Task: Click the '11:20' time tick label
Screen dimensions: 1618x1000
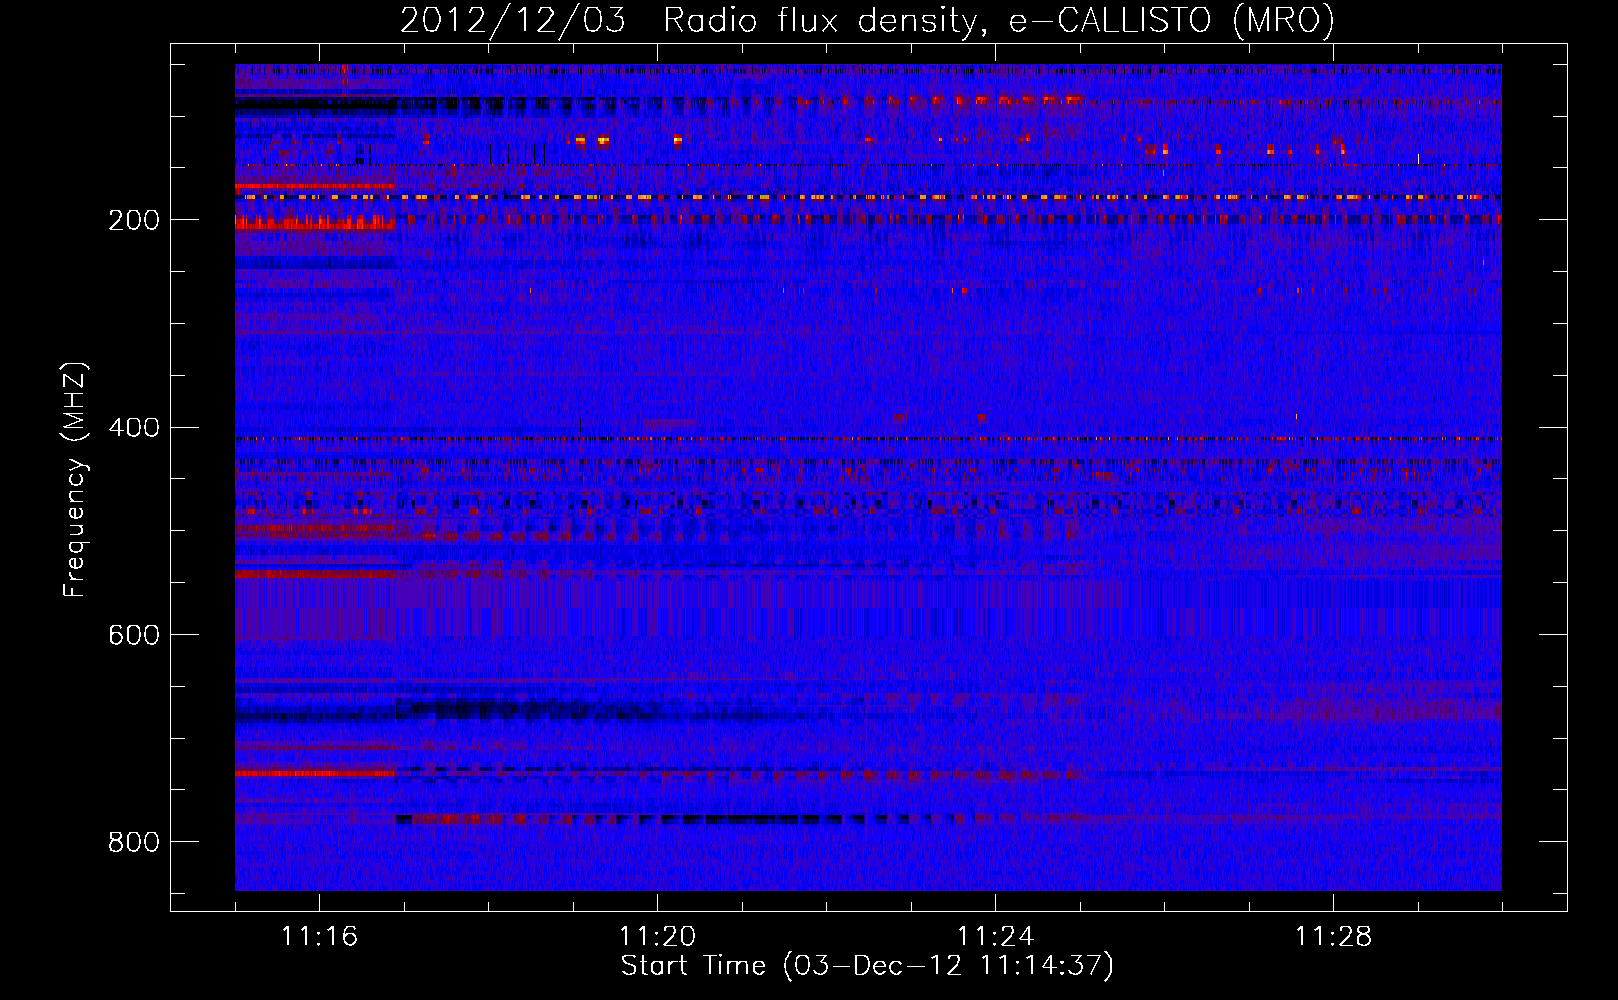Action: [x=657, y=937]
